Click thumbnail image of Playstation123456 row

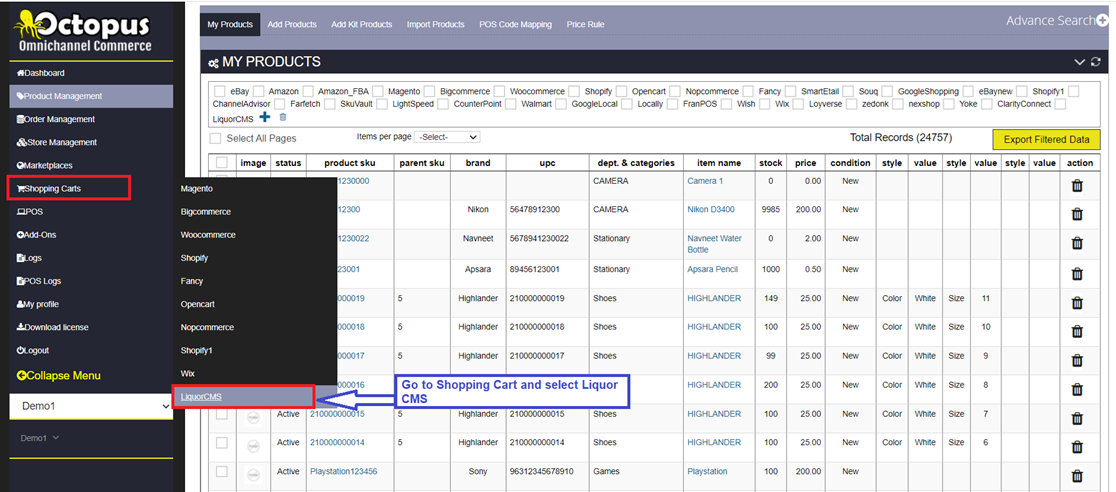(253, 476)
